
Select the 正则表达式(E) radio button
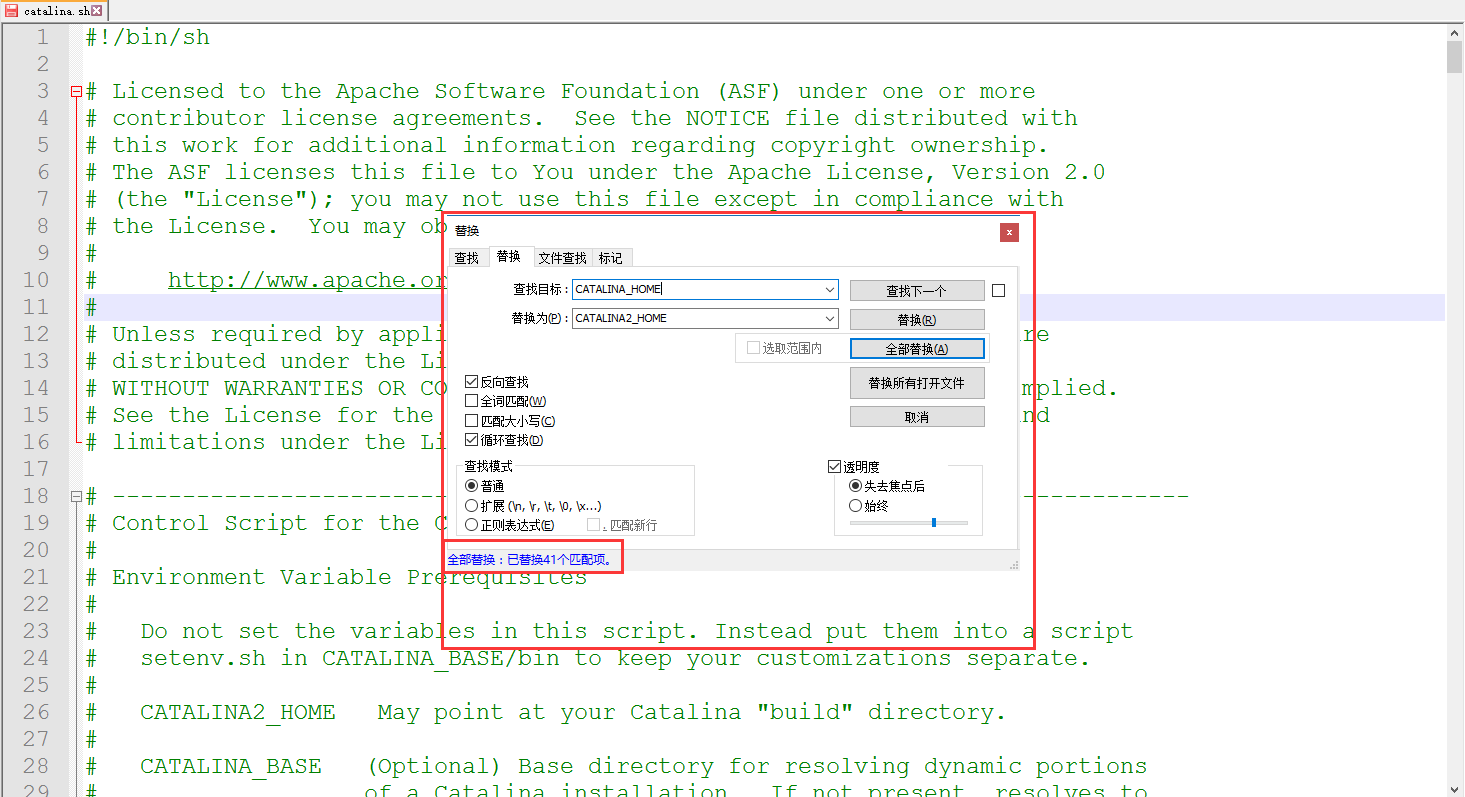(472, 525)
